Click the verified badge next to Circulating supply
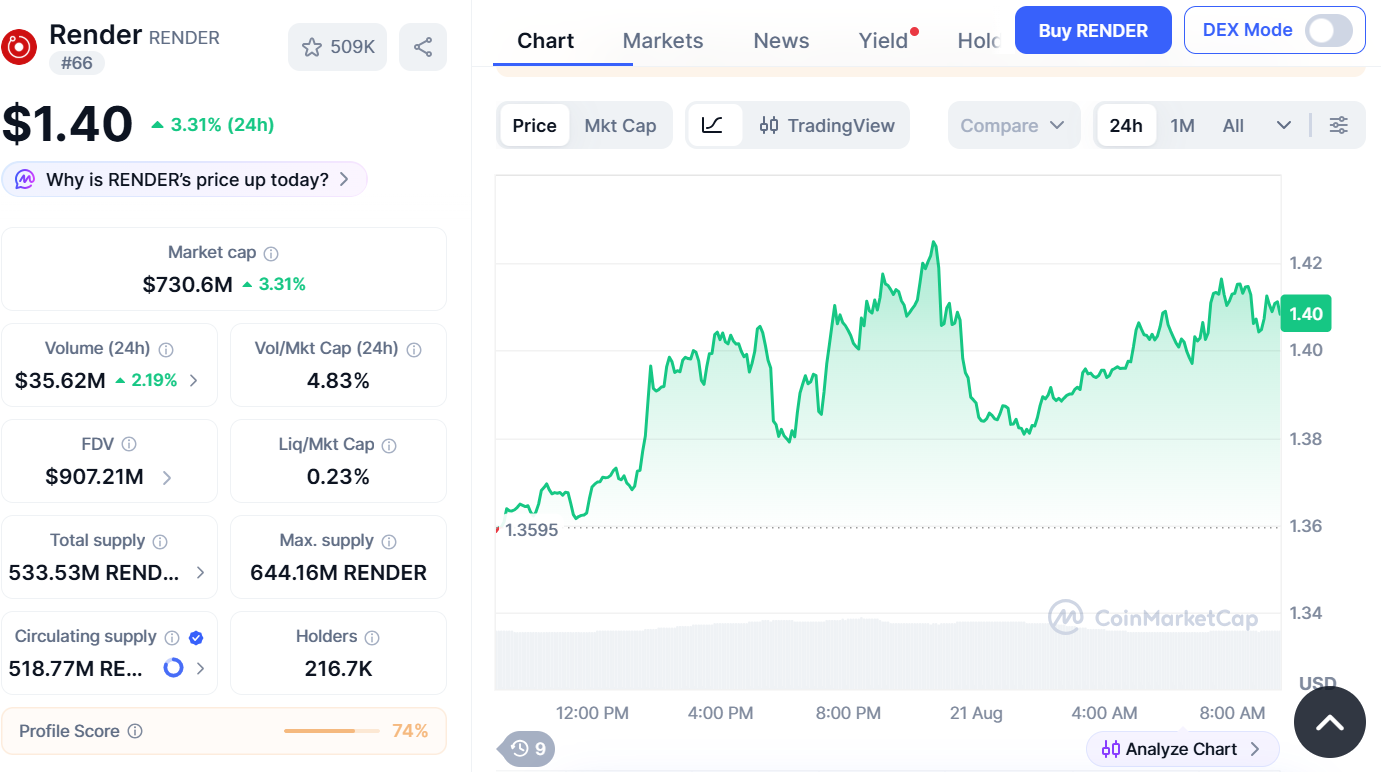The width and height of the screenshot is (1381, 772). click(197, 638)
